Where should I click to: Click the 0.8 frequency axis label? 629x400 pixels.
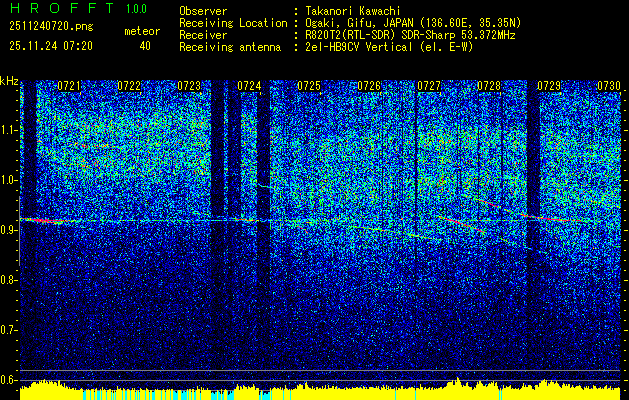coord(8,280)
